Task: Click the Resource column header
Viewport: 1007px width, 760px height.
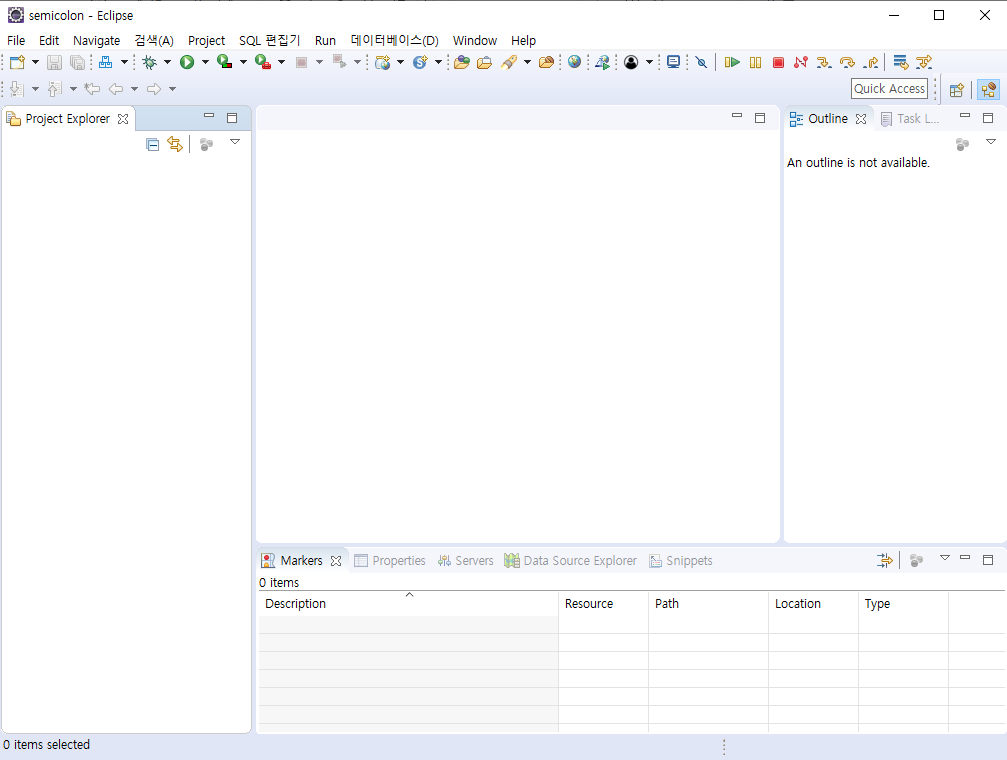Action: coord(603,604)
